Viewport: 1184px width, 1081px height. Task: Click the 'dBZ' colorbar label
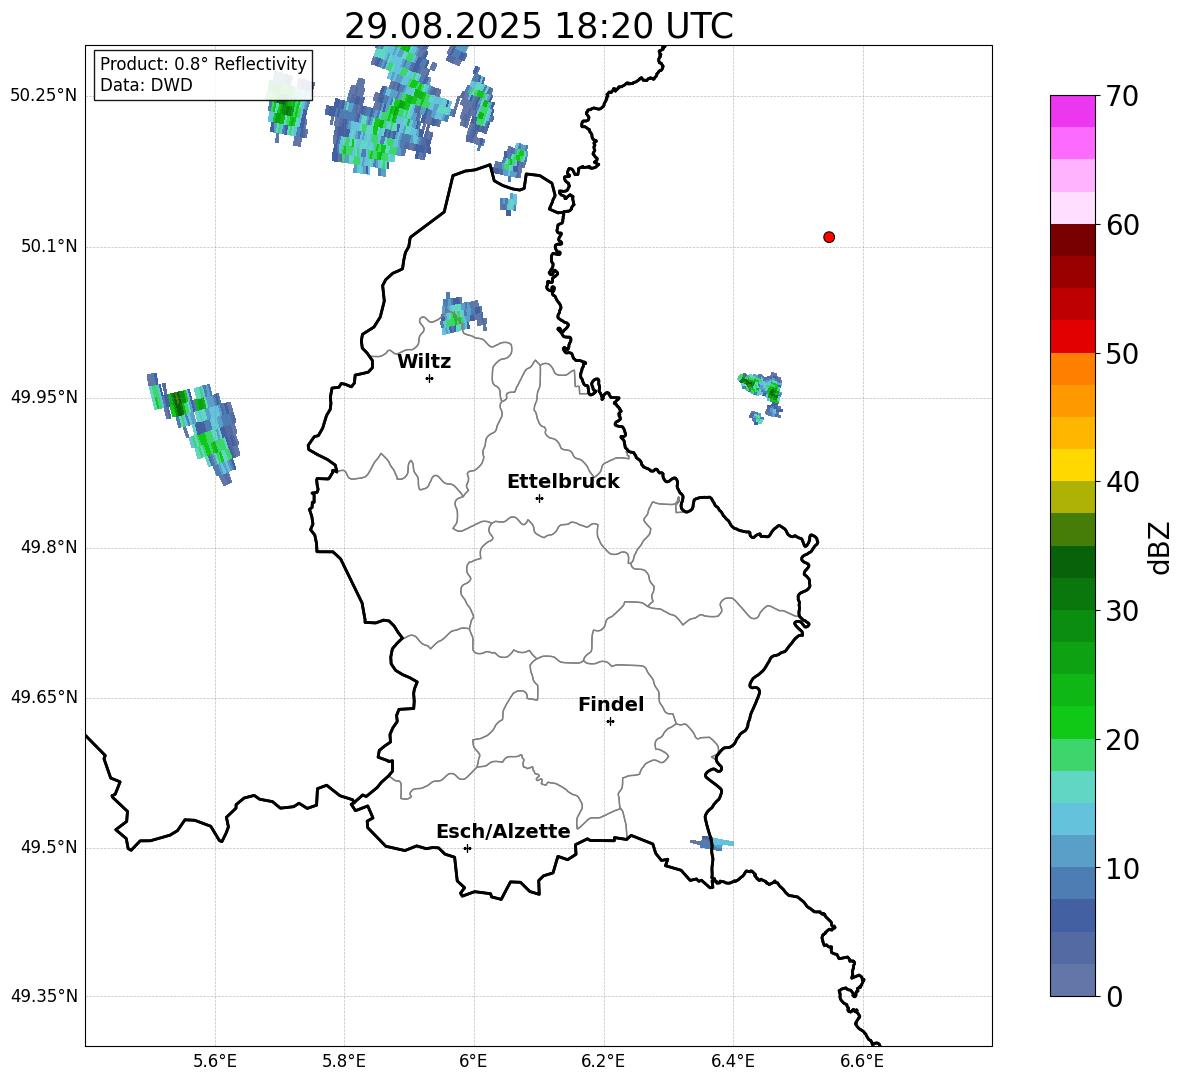[1161, 547]
